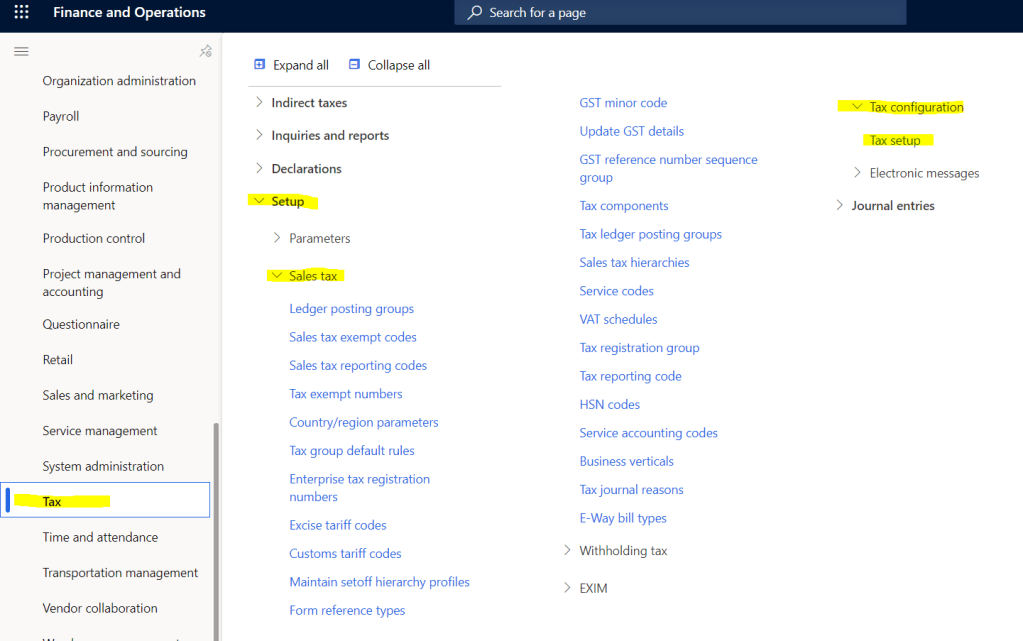Expand the Journal entries section
This screenshot has height=641, width=1023.
click(x=839, y=206)
